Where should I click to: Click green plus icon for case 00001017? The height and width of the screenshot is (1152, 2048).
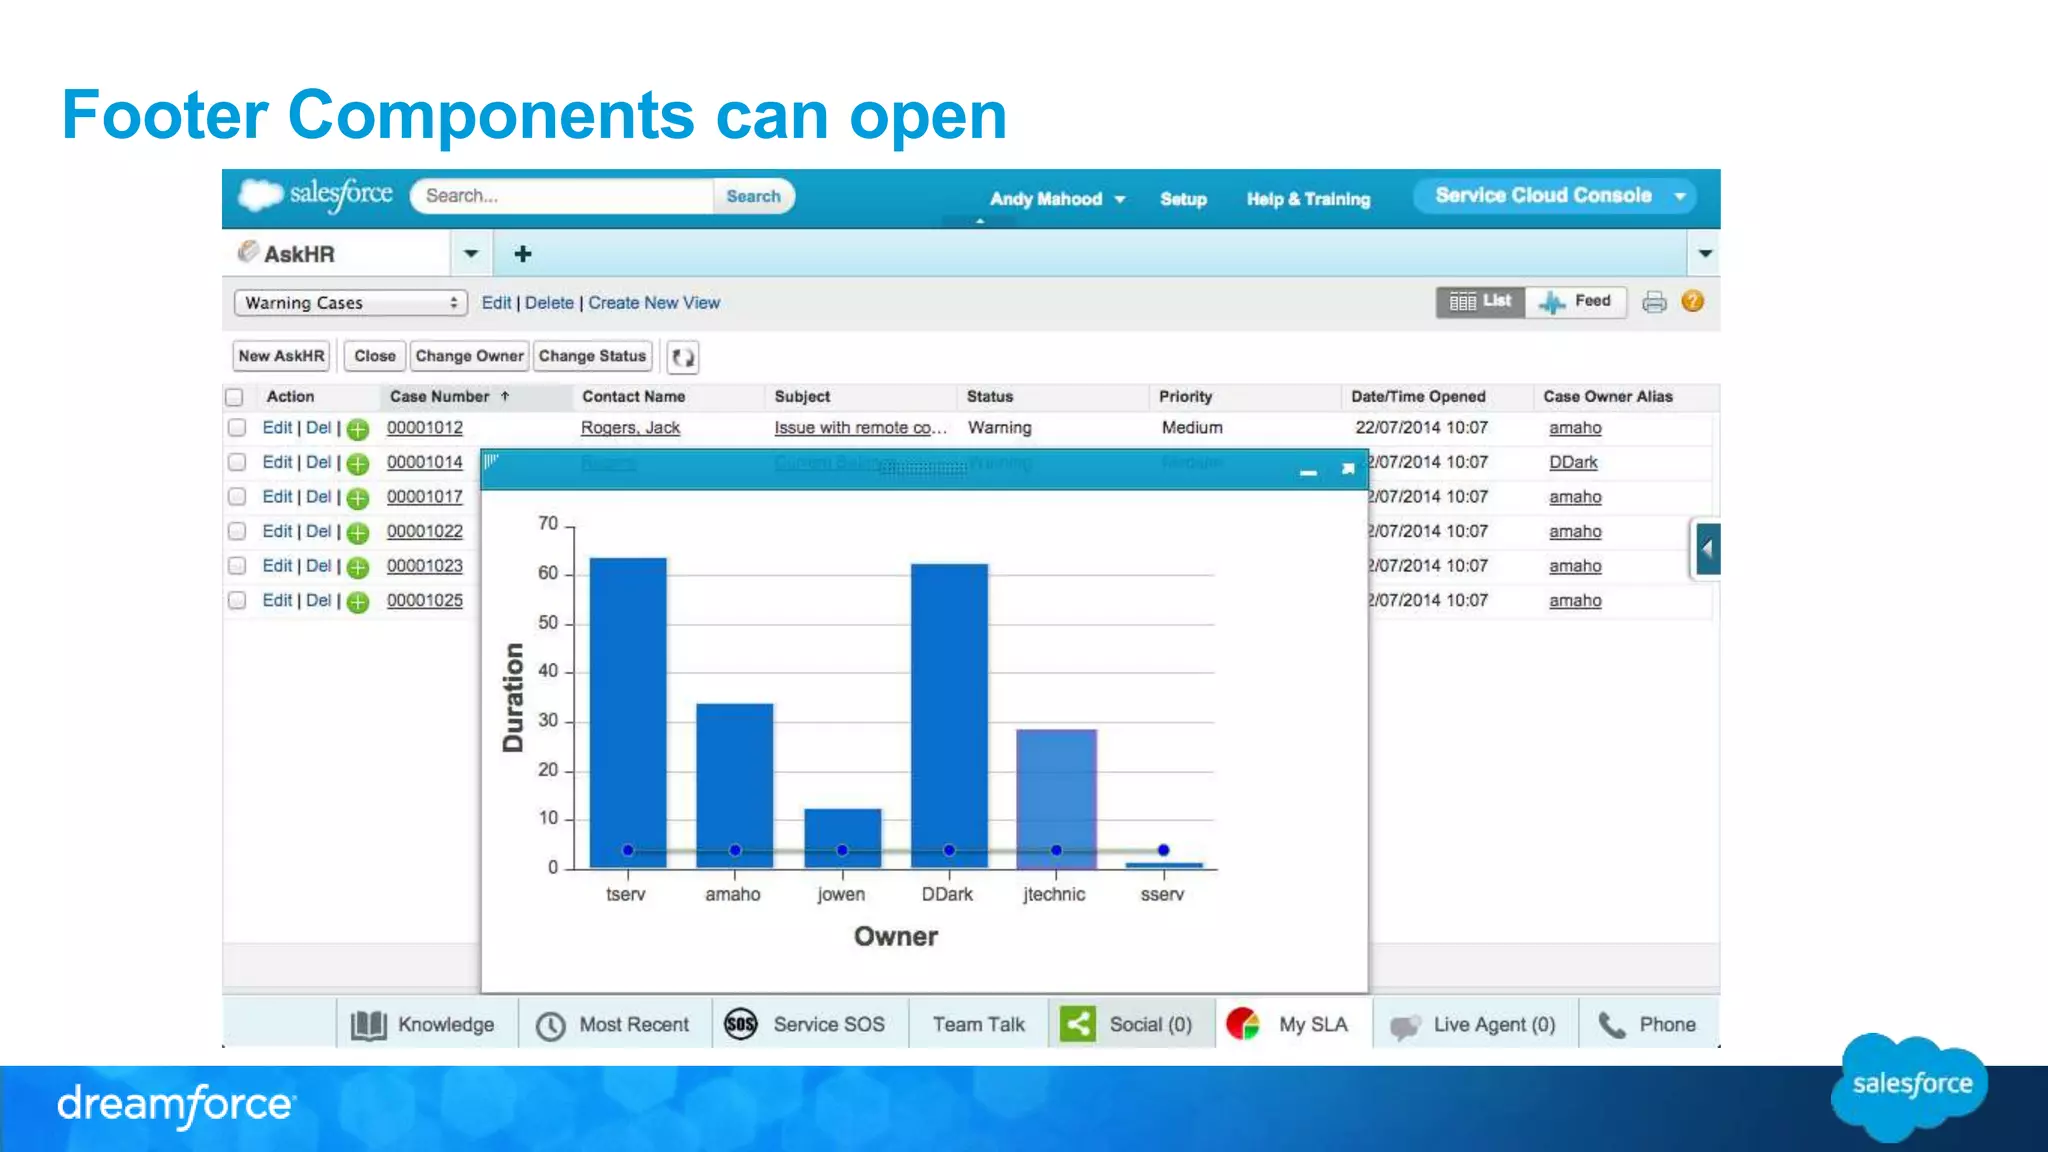pos(358,498)
